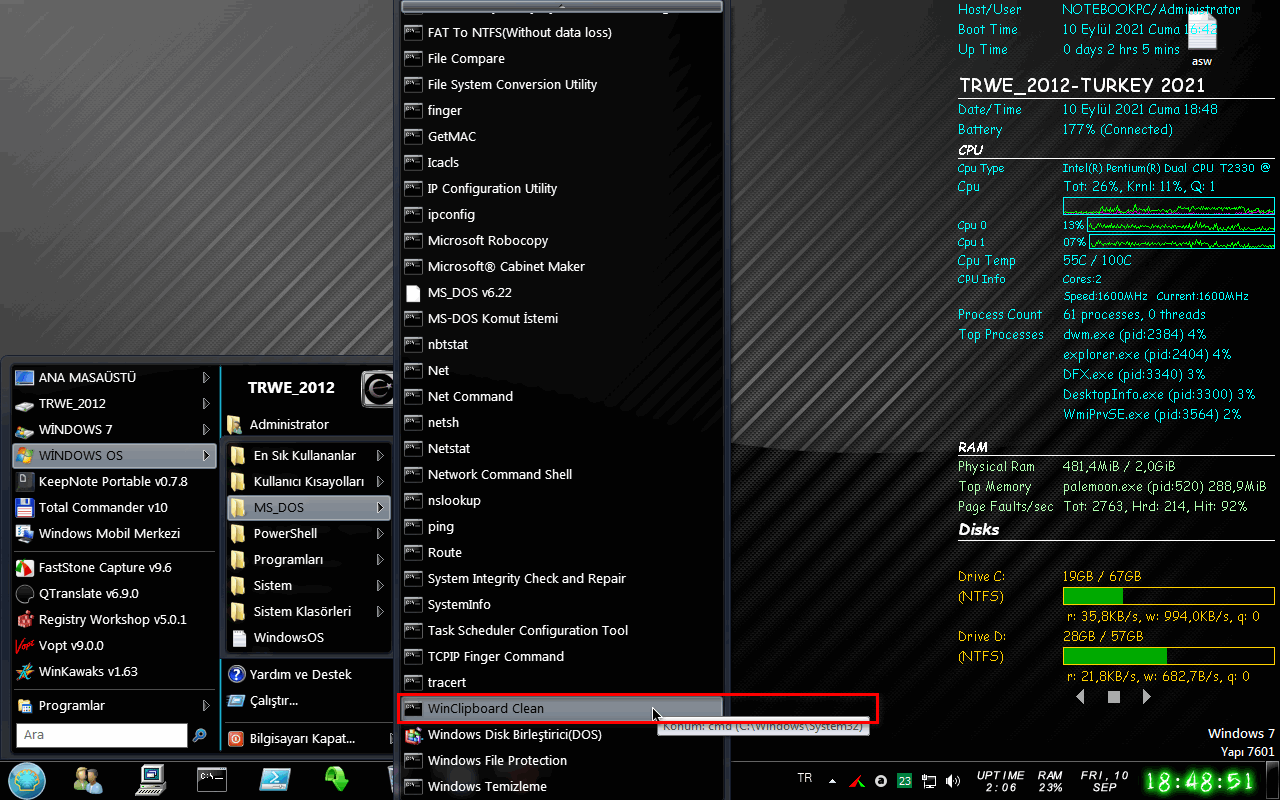1280x800 pixels.
Task: Launch Command Prompt from the taskbar
Action: (212, 778)
